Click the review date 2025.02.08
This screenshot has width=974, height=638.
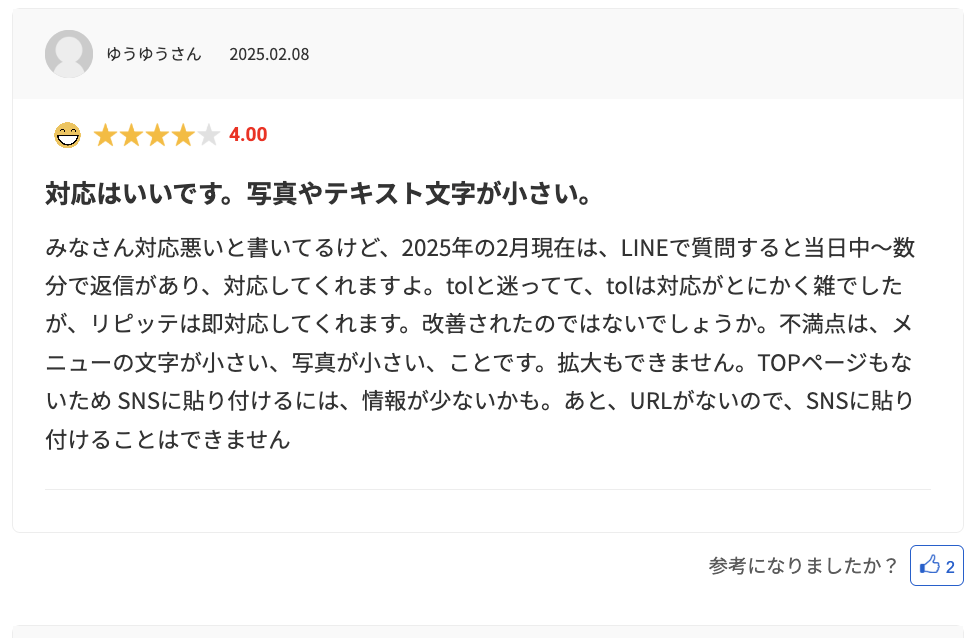tap(269, 54)
